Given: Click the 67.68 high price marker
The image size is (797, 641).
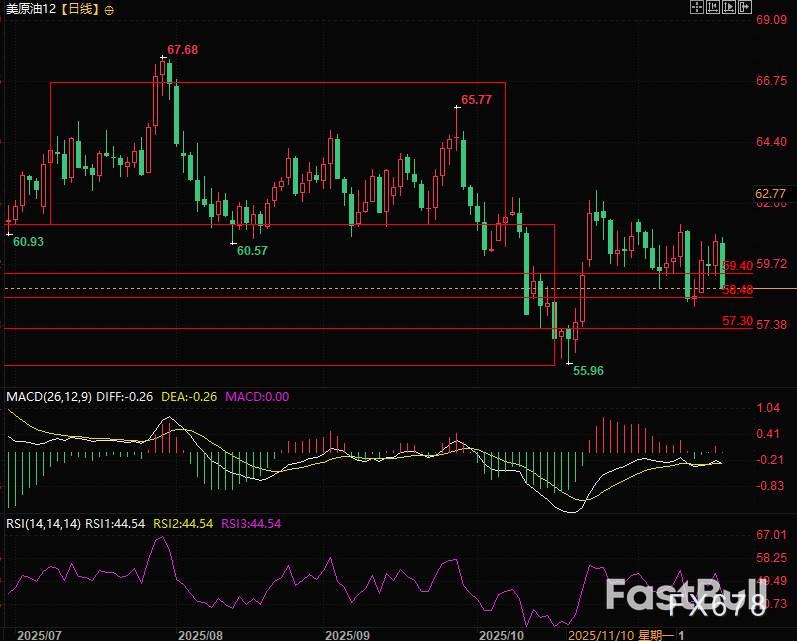Looking at the screenshot, I should 183,49.
